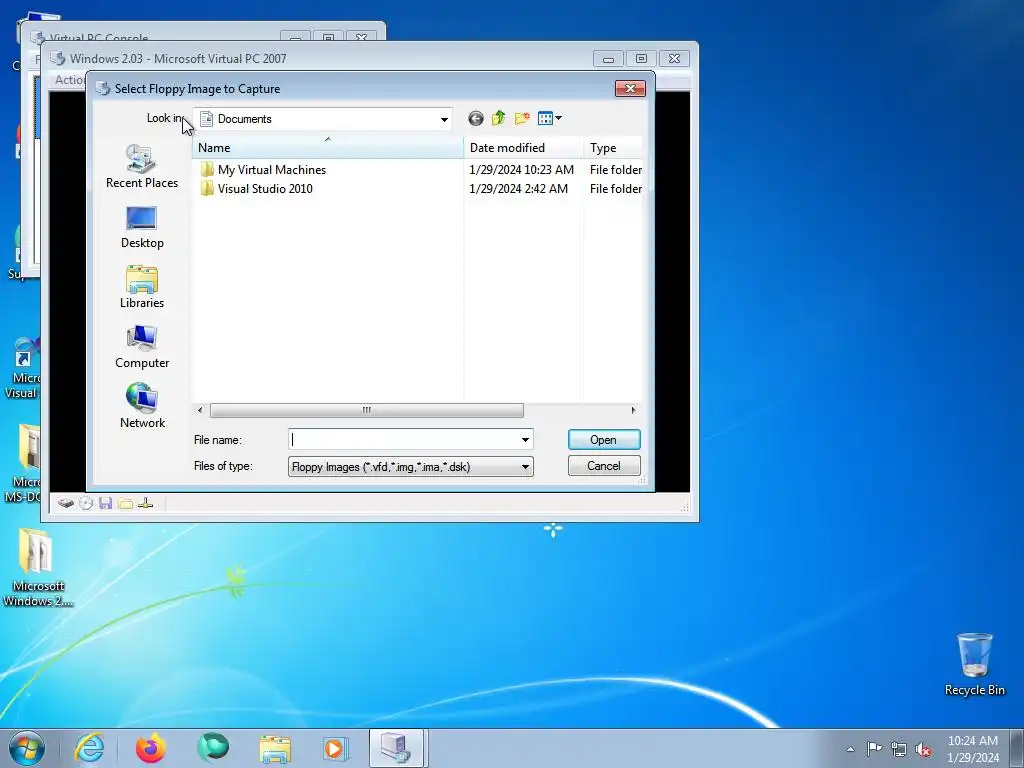Sort by Date modified column

coord(523,148)
